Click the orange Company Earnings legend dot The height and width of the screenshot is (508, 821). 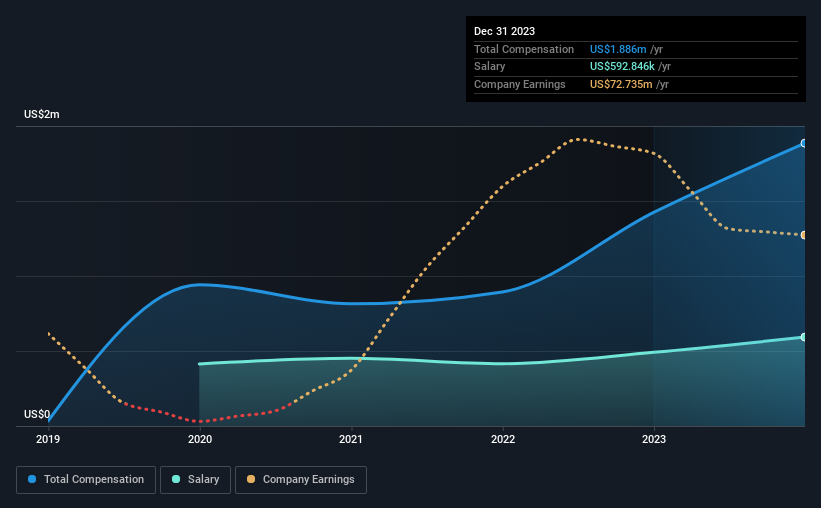[251, 479]
